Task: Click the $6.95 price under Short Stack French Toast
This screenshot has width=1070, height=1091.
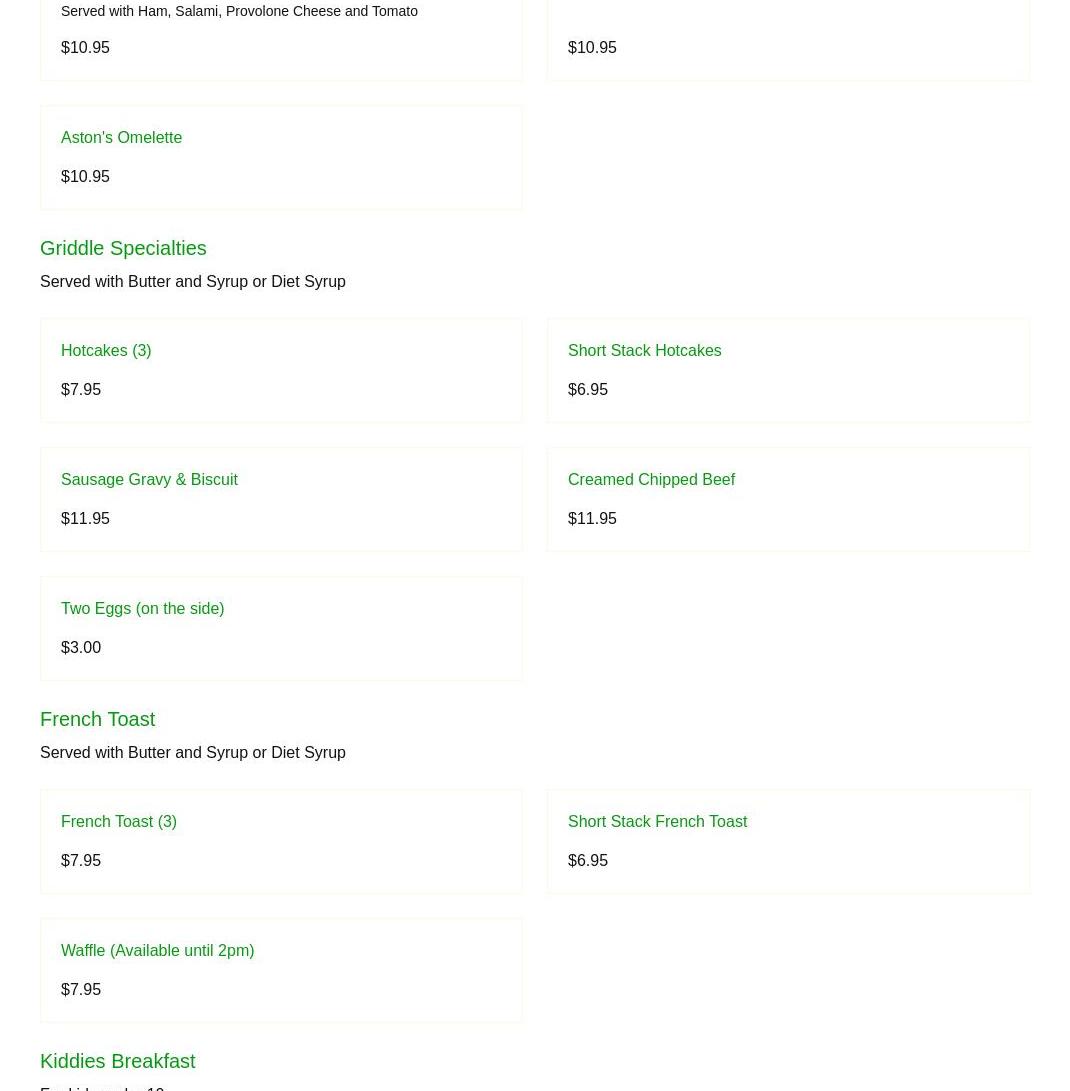Action: click(588, 861)
